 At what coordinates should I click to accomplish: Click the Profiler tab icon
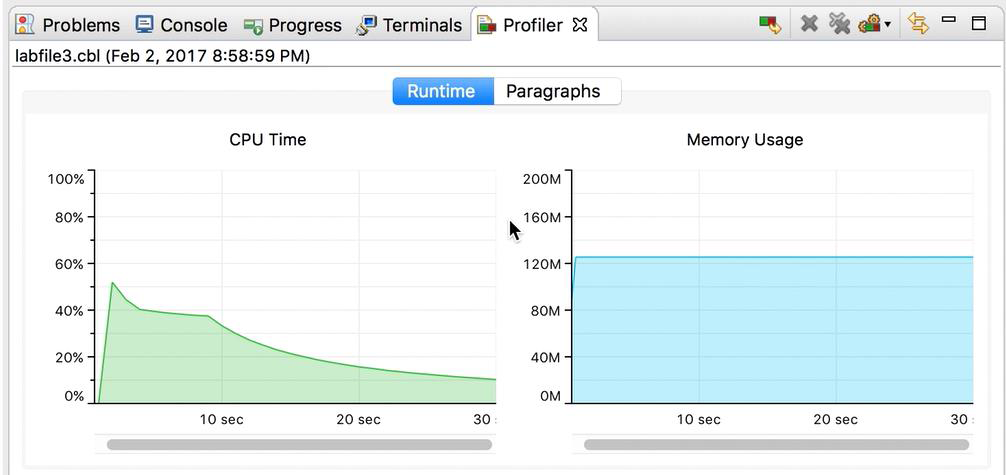(487, 25)
